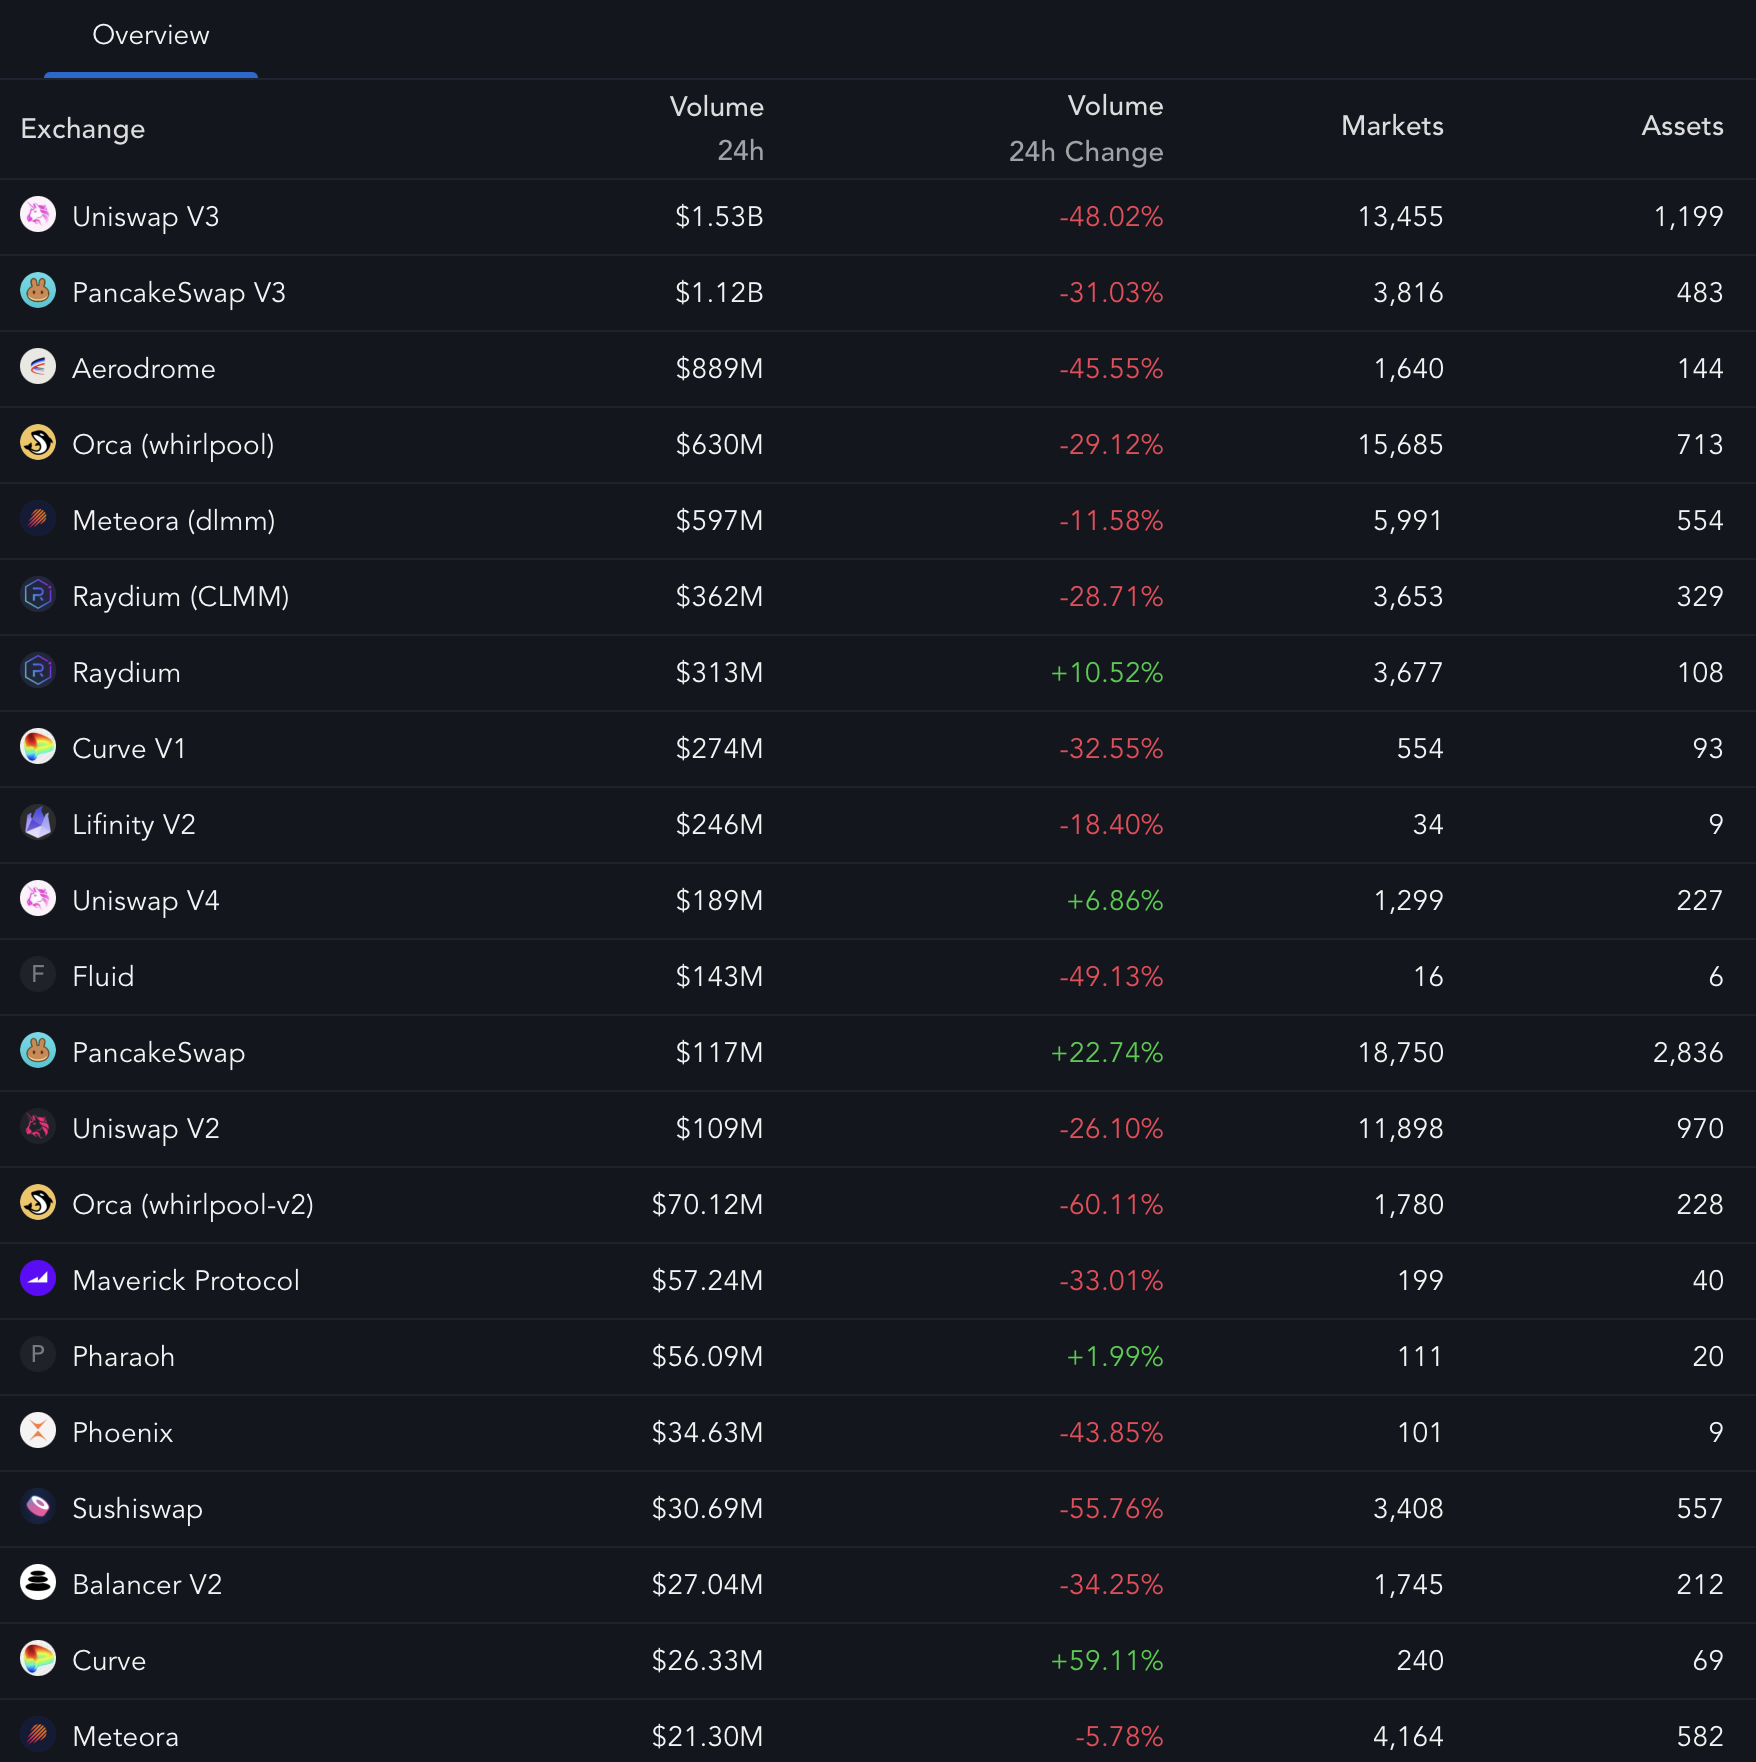Click the Curve V1 rainbow icon
1756x1762 pixels.
tap(38, 747)
